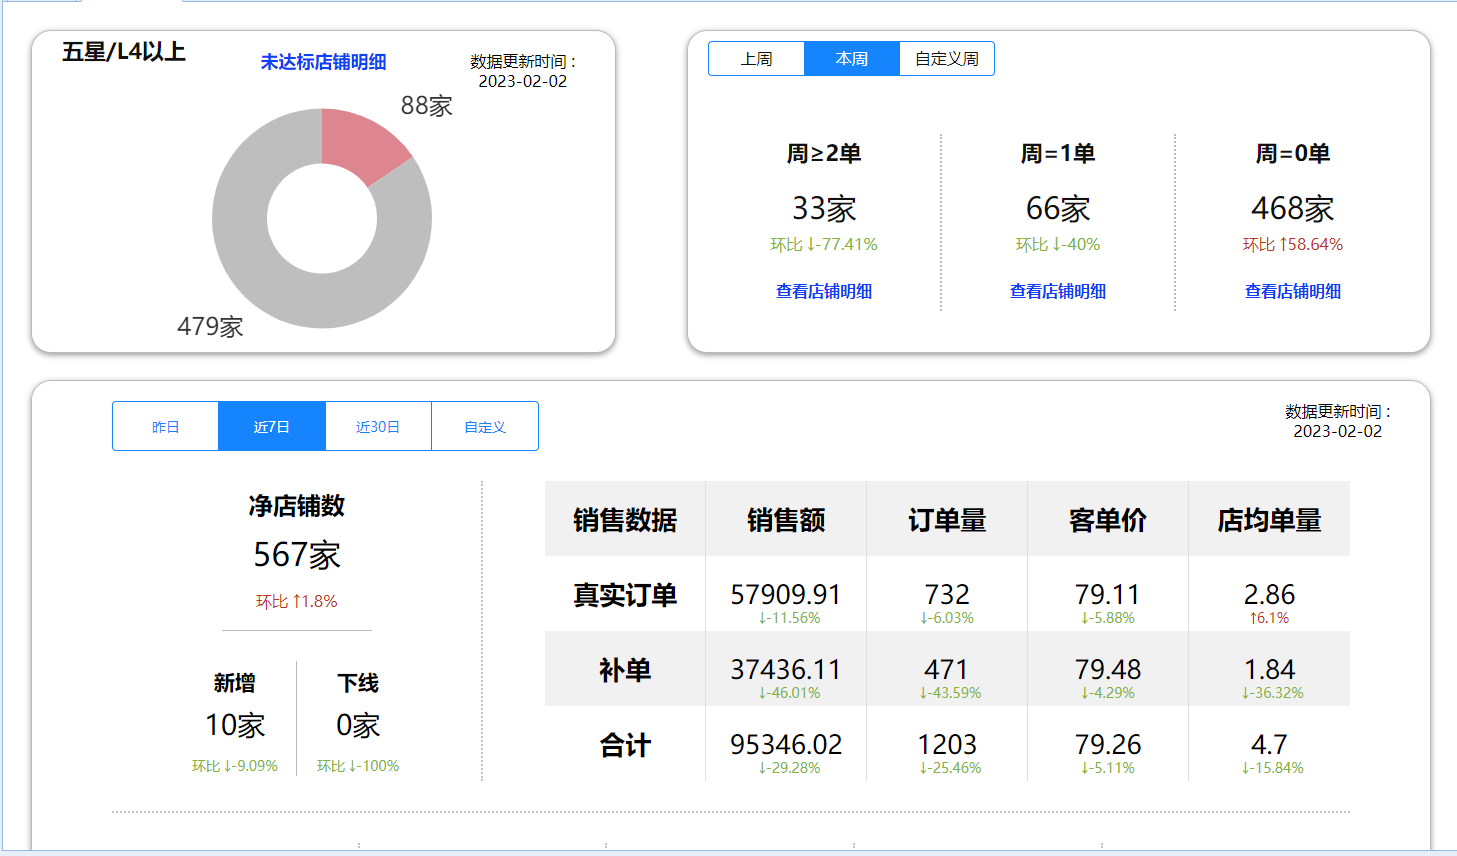Click the 1.84 cell
Screen dimensions: 1457x856
[x=1269, y=670]
